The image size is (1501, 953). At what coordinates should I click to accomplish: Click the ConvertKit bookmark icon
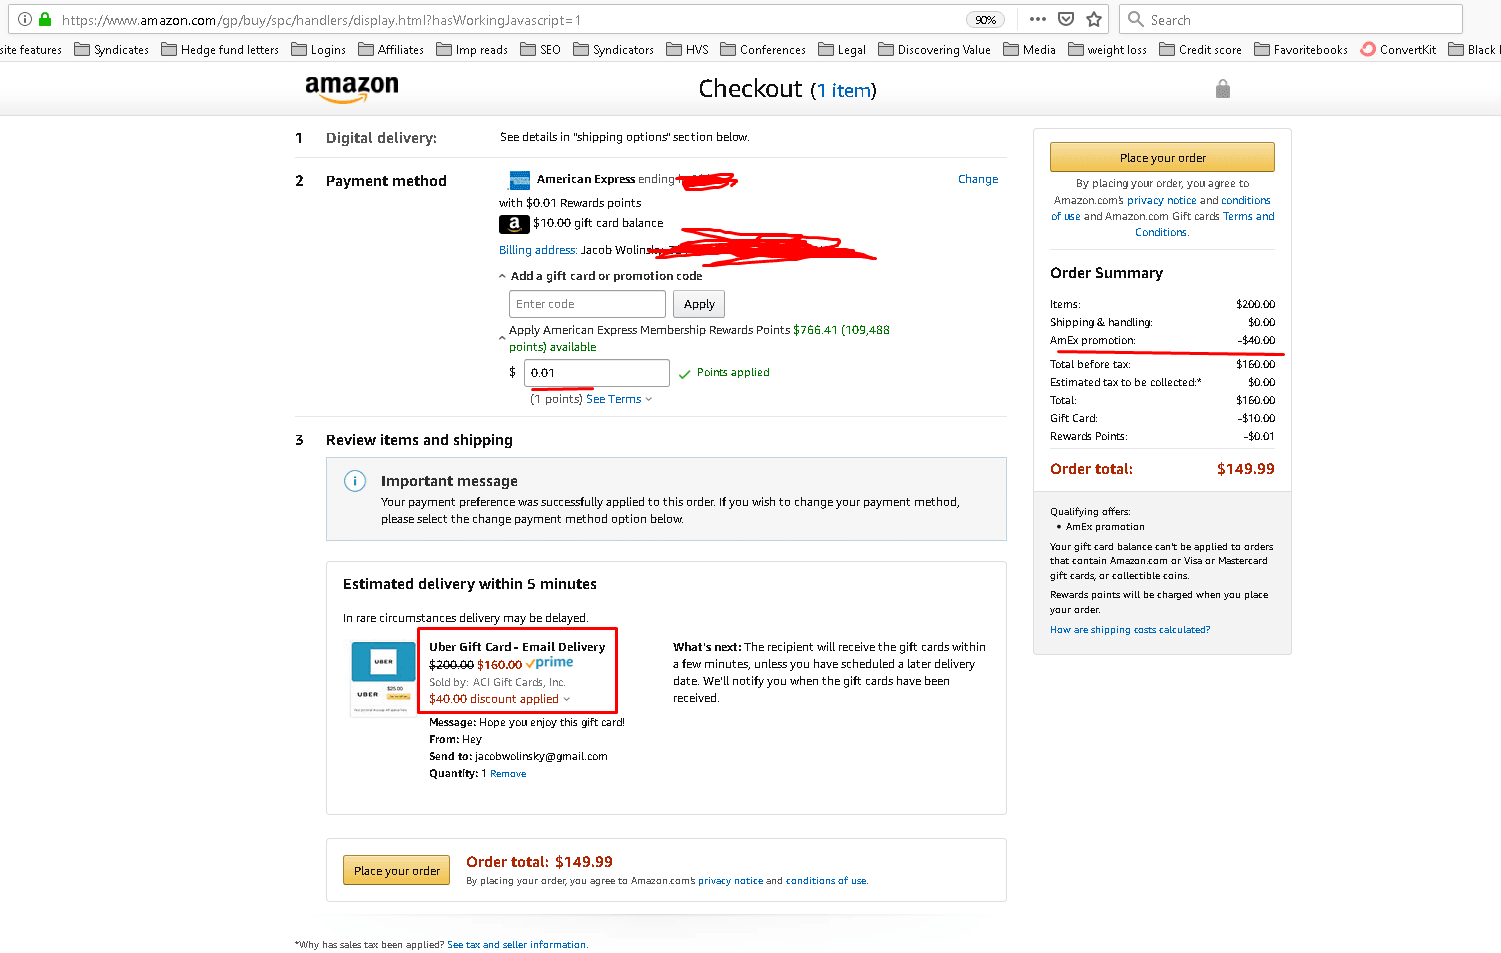tap(1368, 49)
